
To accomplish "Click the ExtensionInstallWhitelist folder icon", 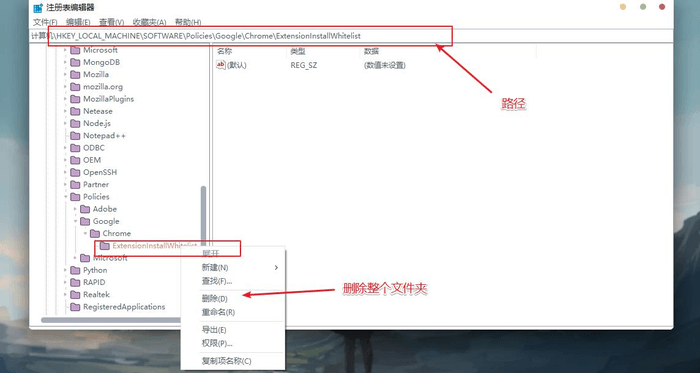I will click(x=104, y=246).
